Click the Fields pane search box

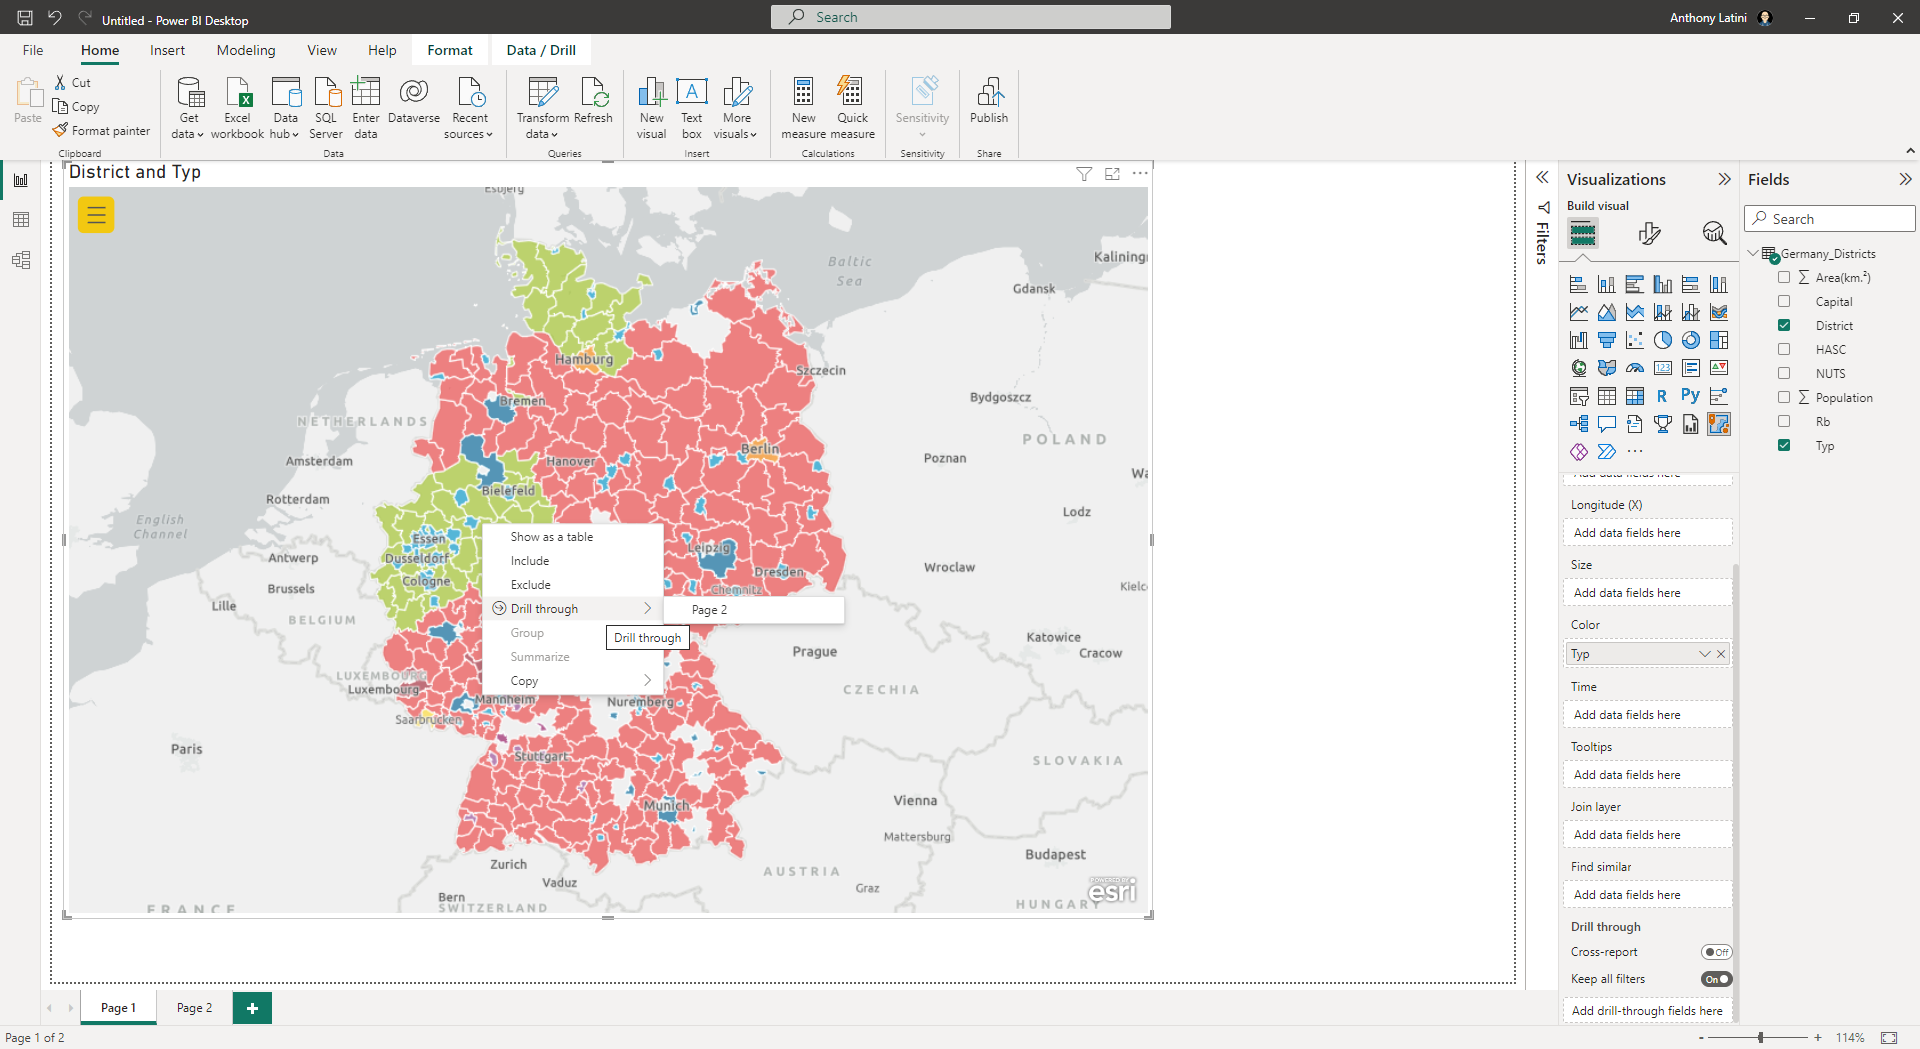(1829, 218)
